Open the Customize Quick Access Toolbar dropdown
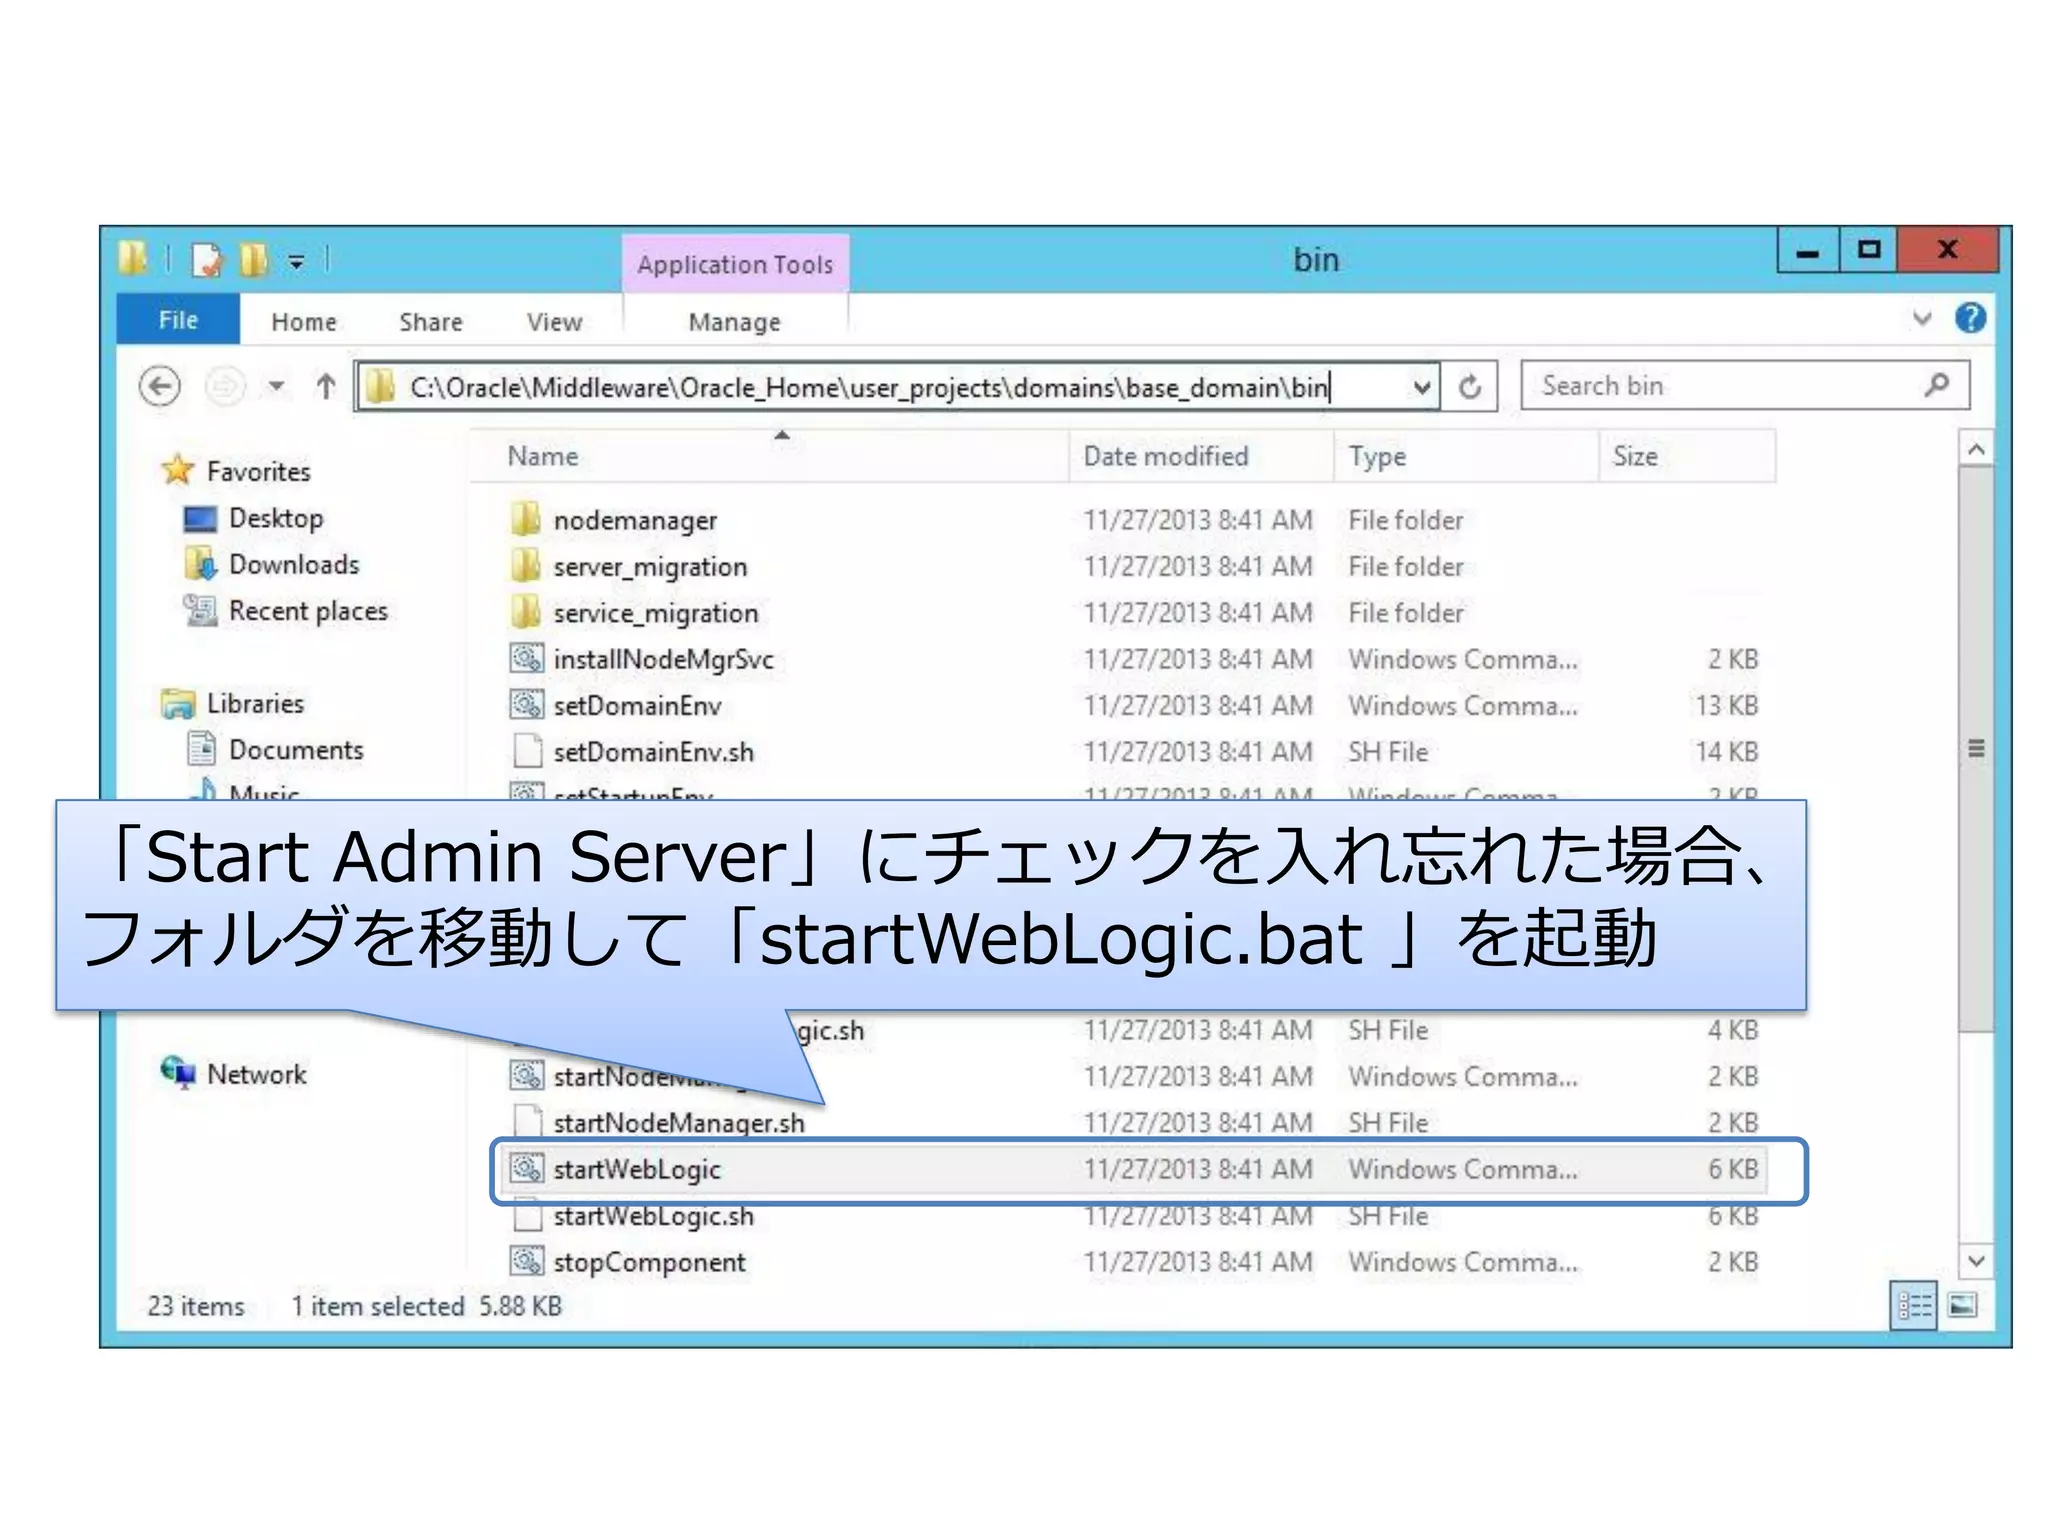This screenshot has width=2048, height=1536. 296,262
